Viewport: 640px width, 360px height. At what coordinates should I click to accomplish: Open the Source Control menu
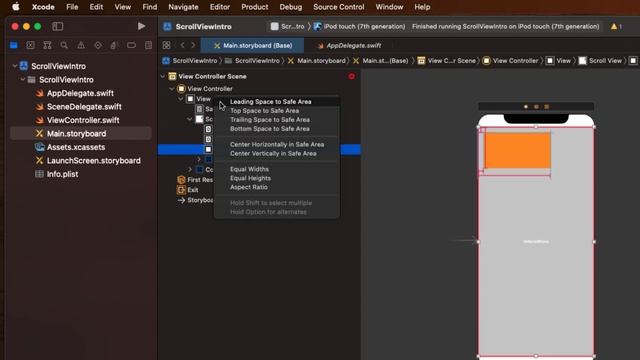pos(339,7)
